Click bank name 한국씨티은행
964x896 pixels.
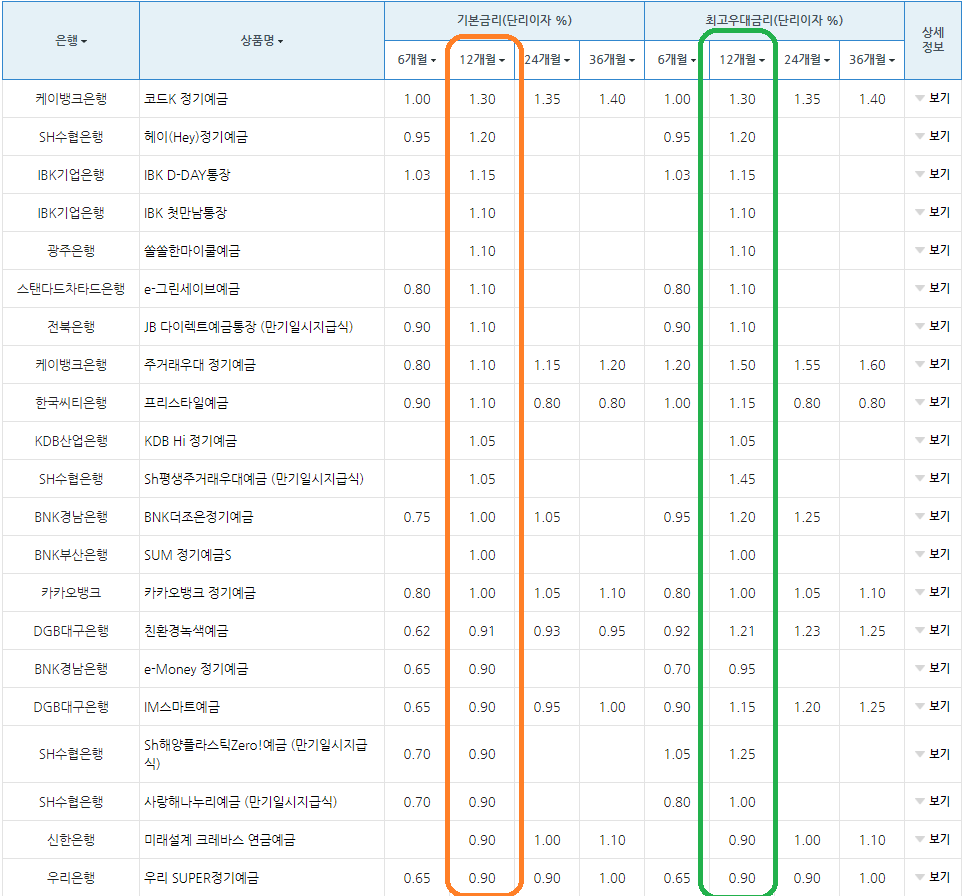(x=71, y=403)
